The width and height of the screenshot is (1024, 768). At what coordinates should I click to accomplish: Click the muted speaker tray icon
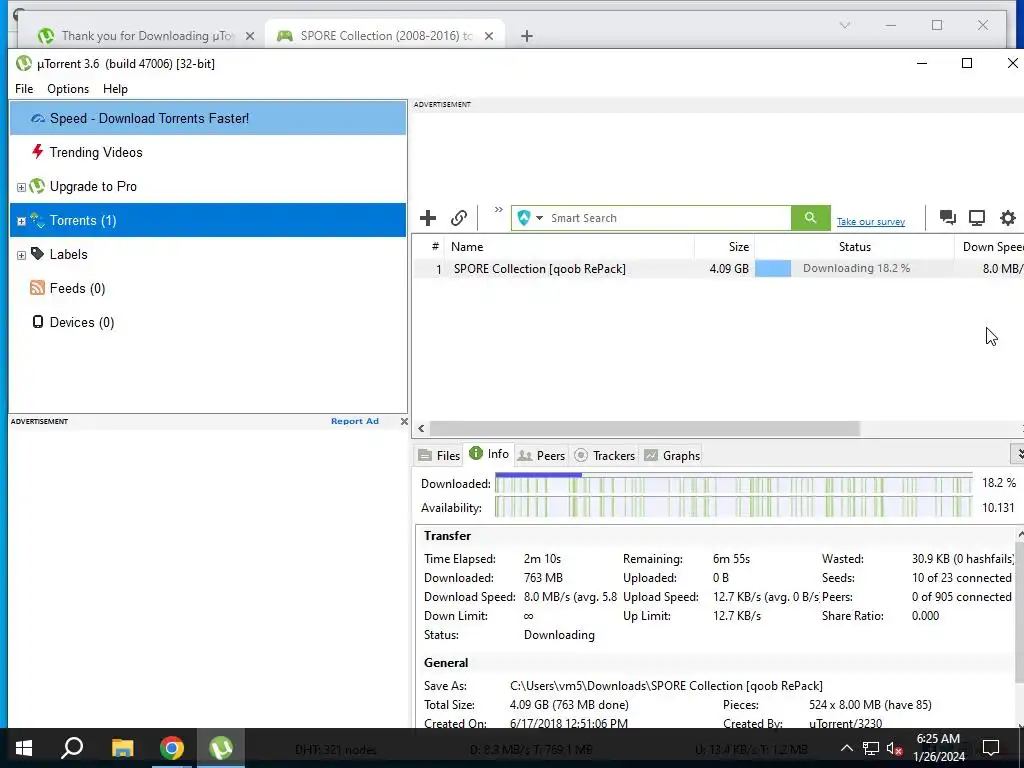click(x=895, y=749)
